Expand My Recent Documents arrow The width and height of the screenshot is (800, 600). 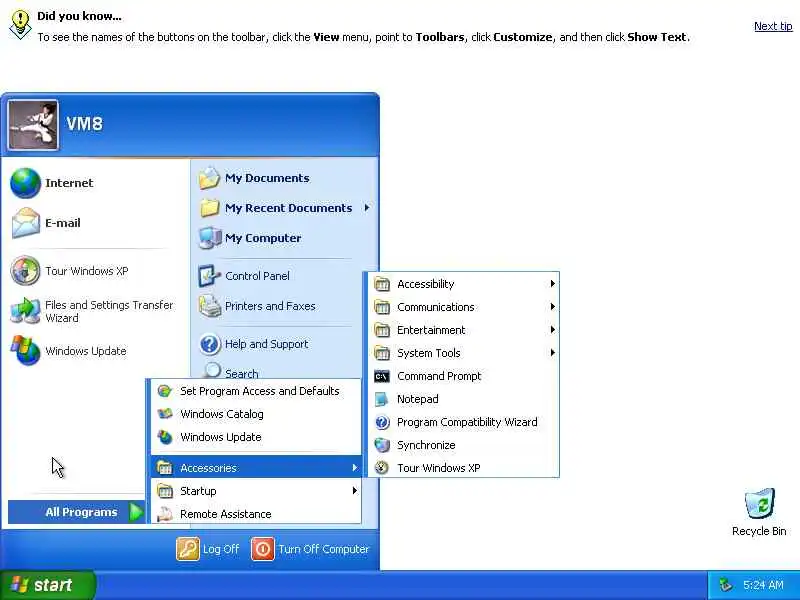367,208
